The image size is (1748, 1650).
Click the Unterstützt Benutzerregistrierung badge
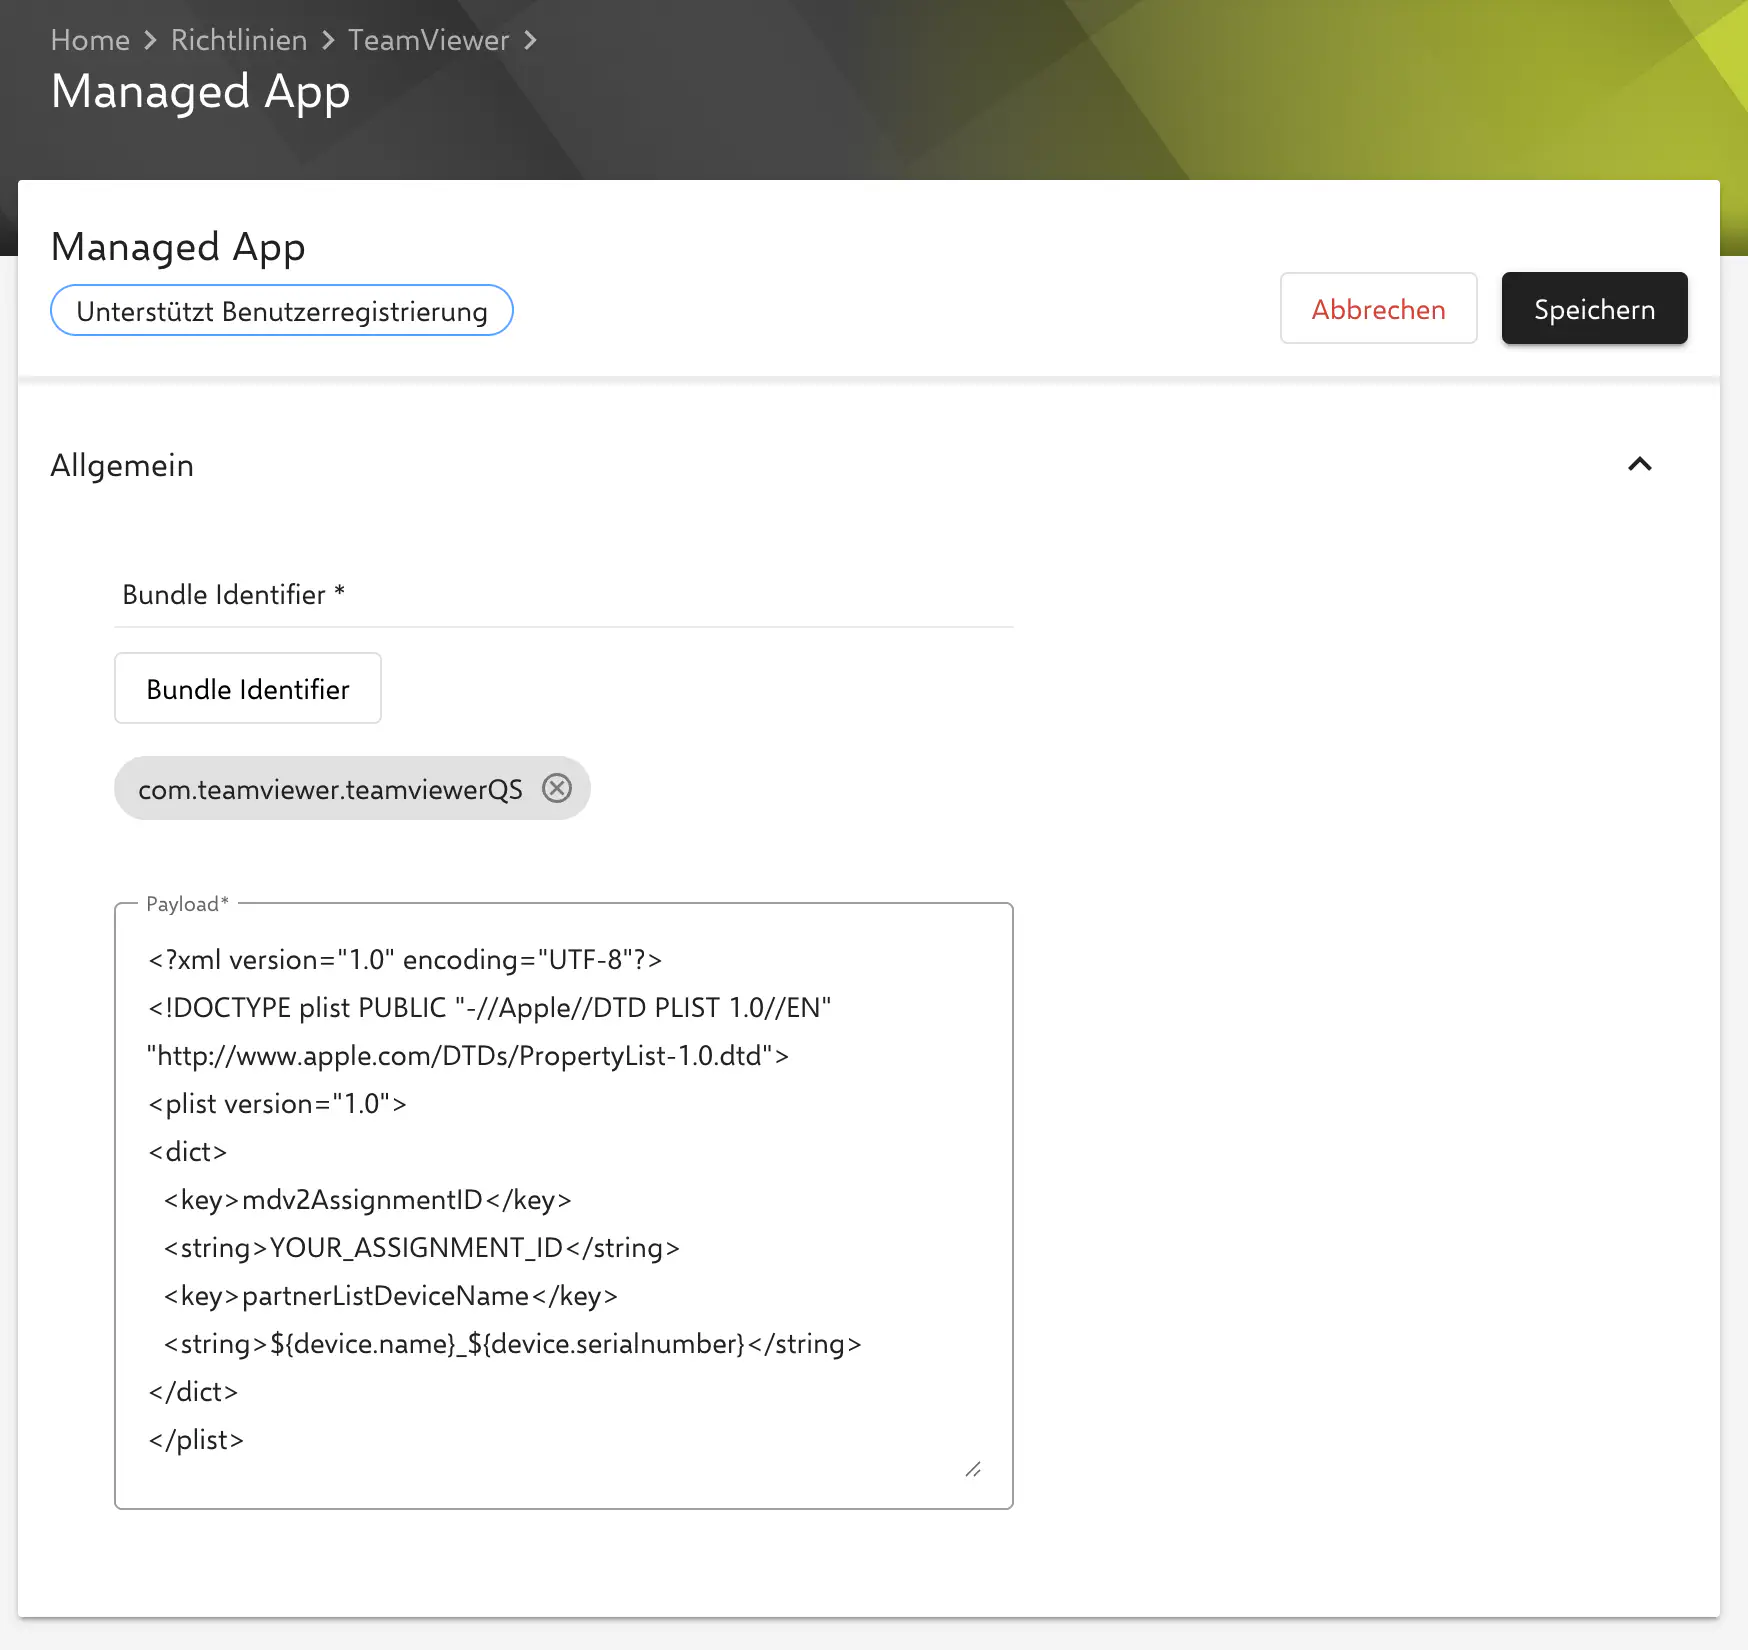[282, 310]
